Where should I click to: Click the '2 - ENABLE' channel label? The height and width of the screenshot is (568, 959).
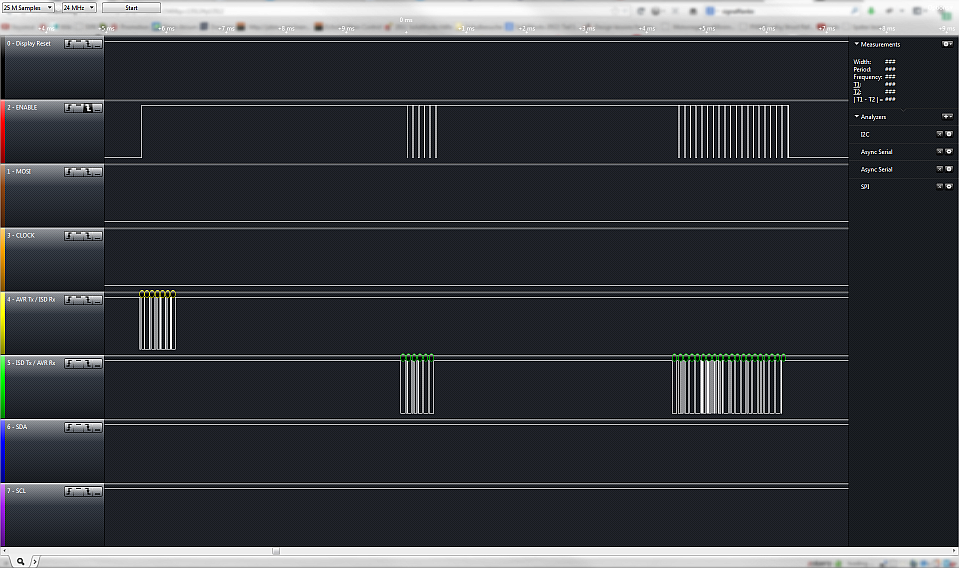tap(22, 108)
